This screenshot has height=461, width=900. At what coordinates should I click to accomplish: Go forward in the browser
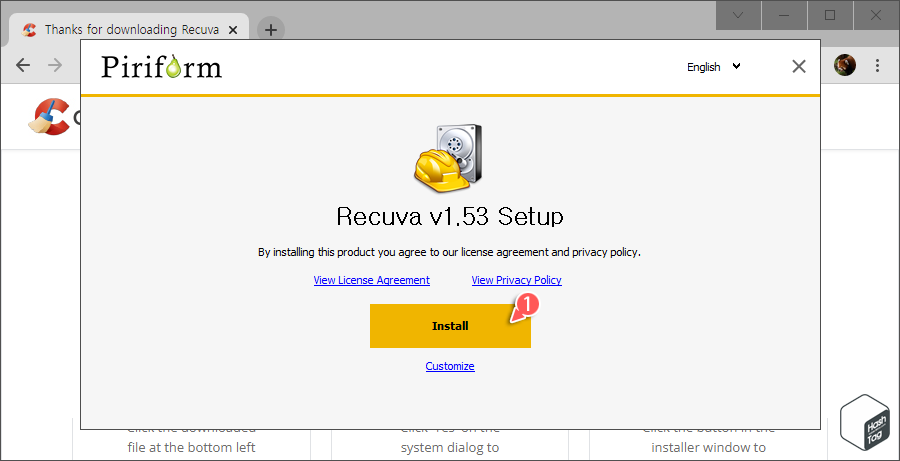pos(55,65)
